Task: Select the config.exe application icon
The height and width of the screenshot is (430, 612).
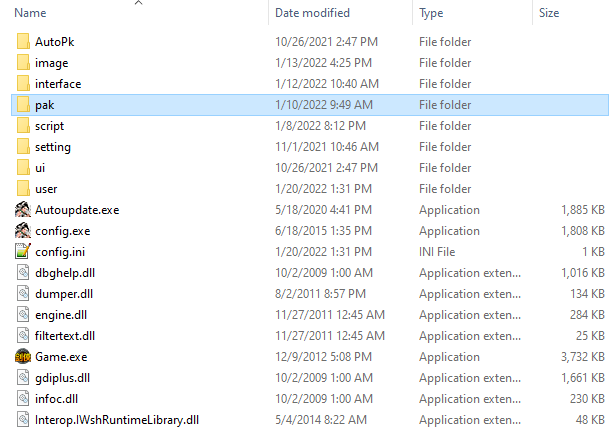Action: [x=24, y=231]
